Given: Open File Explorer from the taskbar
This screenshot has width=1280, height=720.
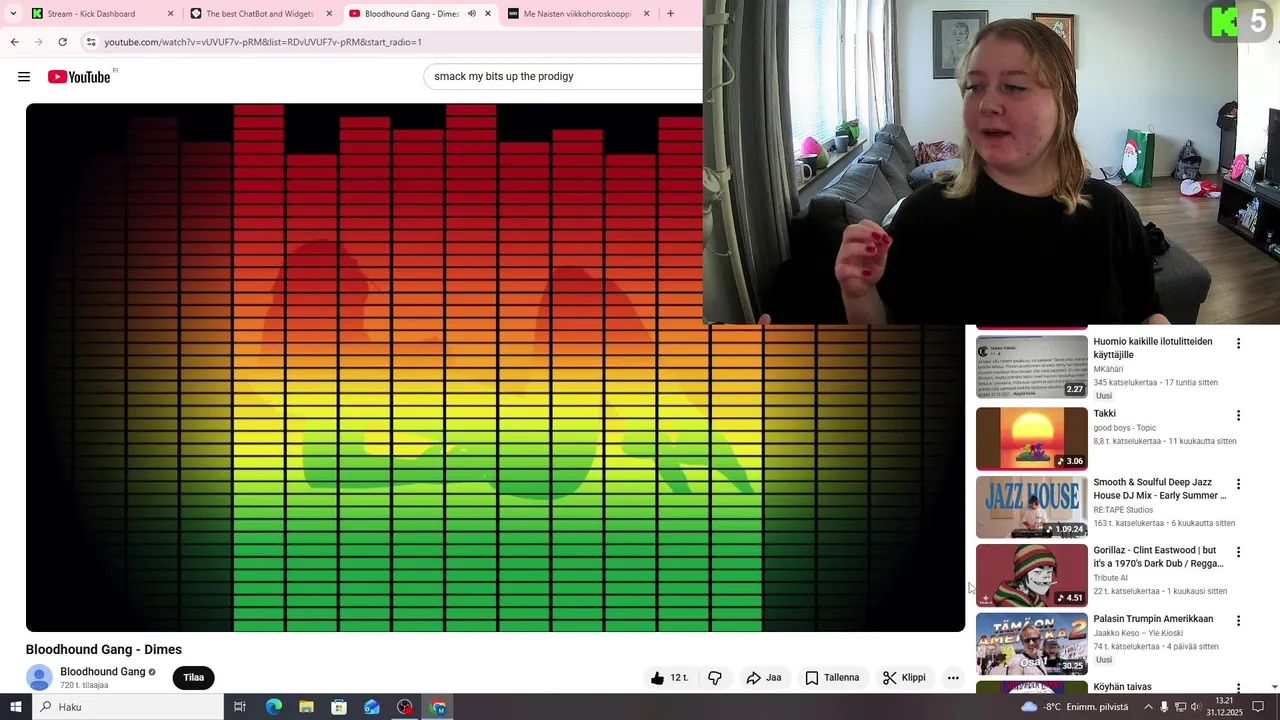Looking at the screenshot, I should click(306, 707).
